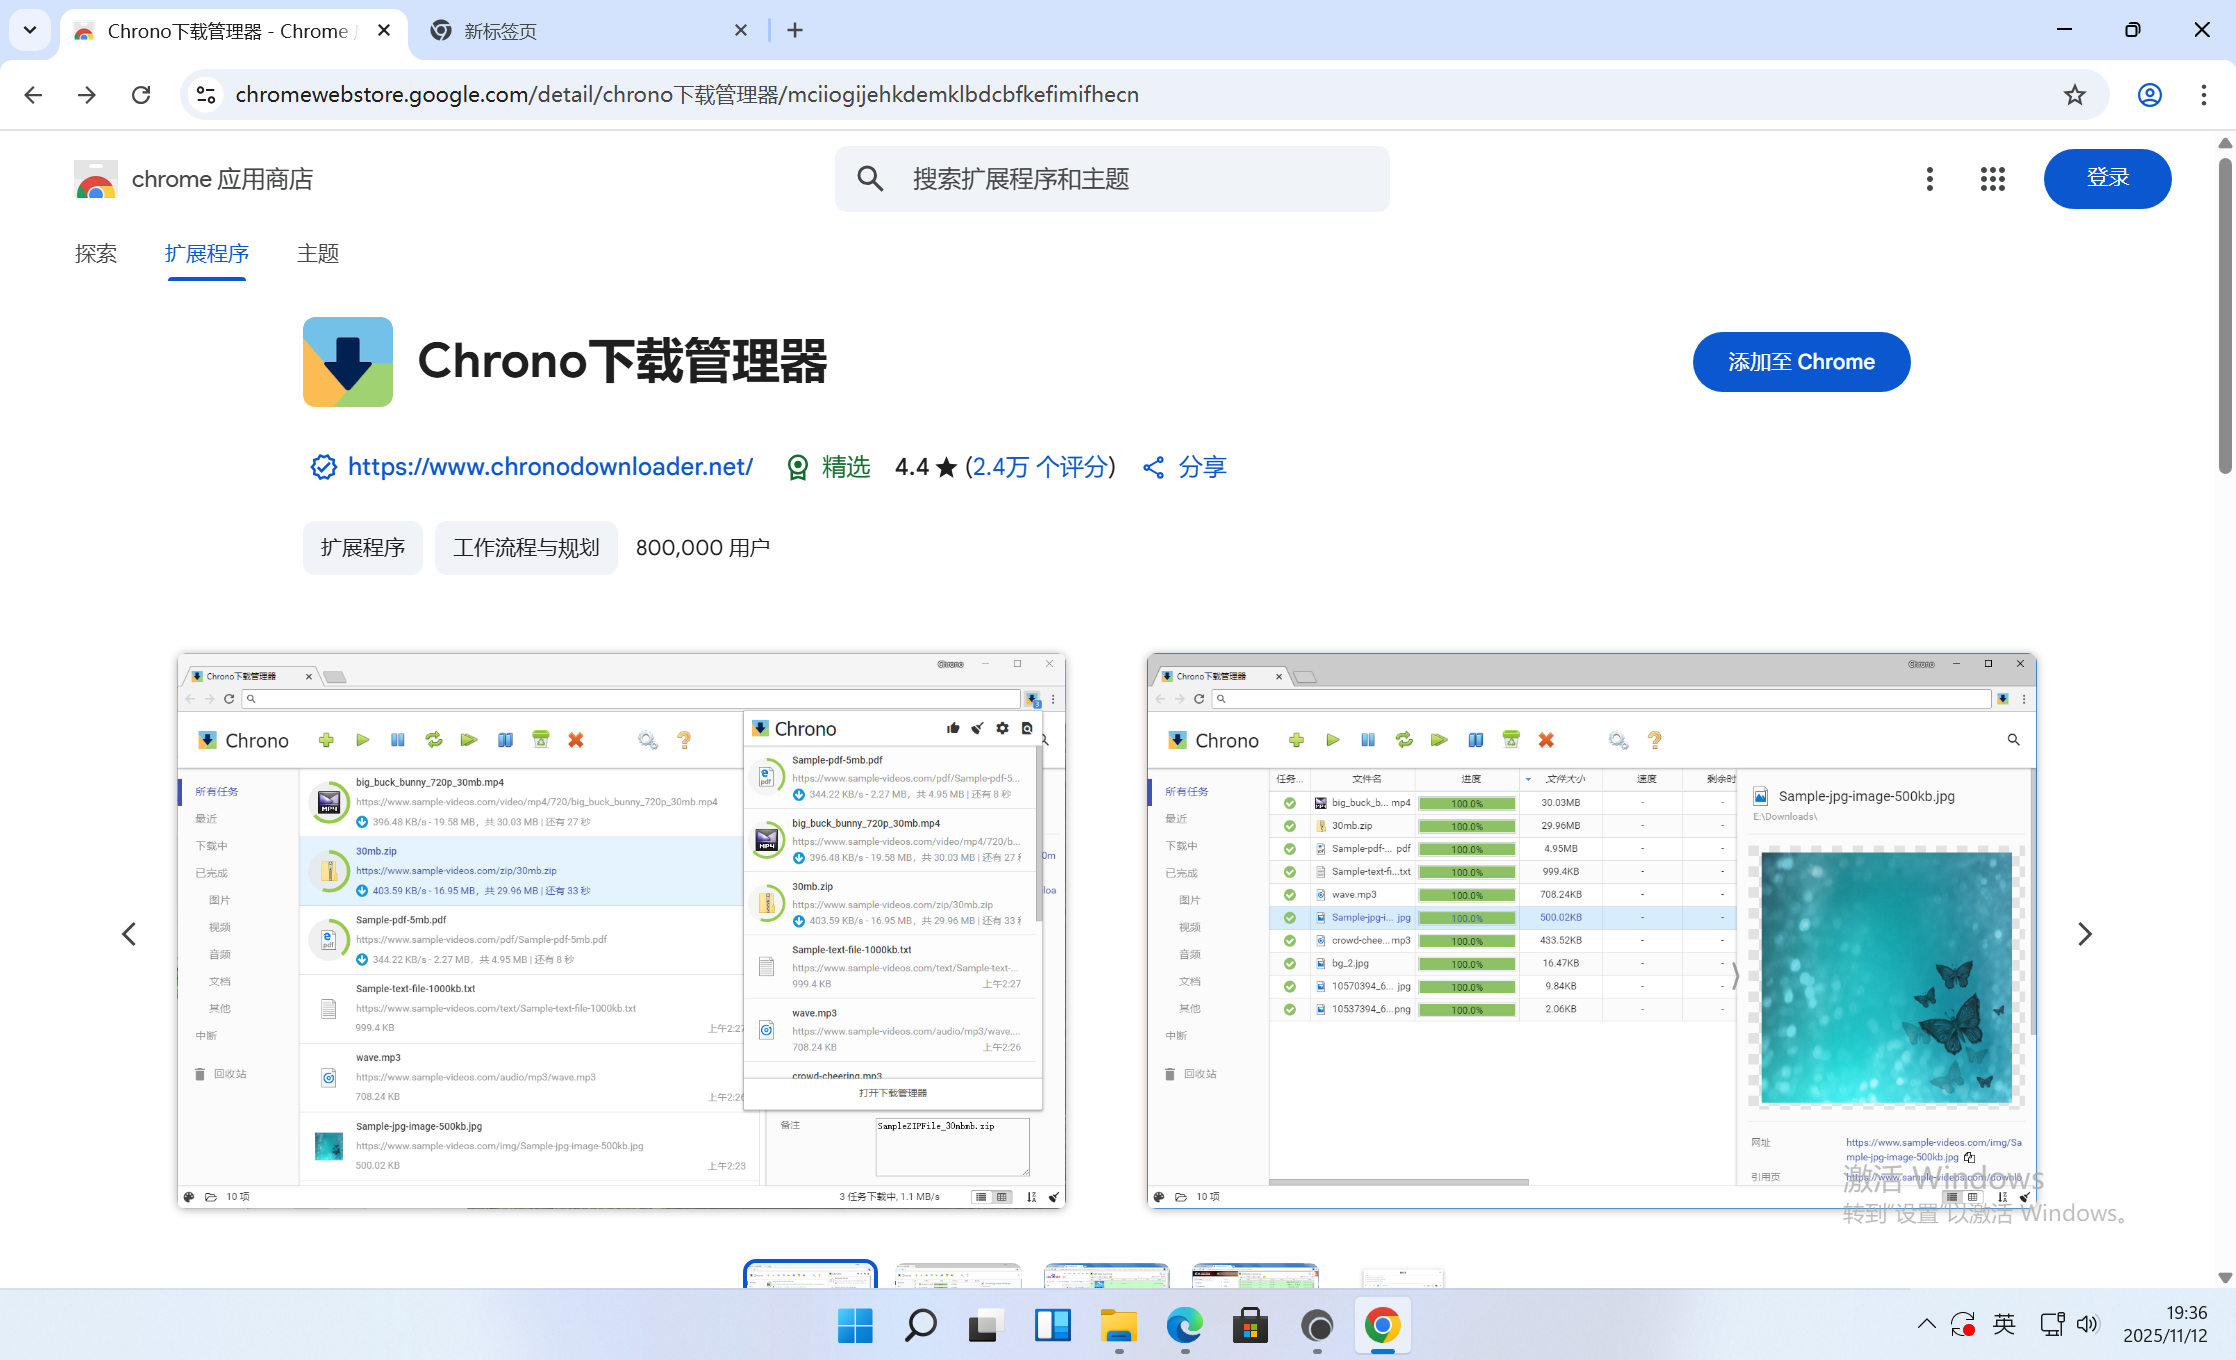Click the 添加至 Chrome button

click(x=1801, y=362)
